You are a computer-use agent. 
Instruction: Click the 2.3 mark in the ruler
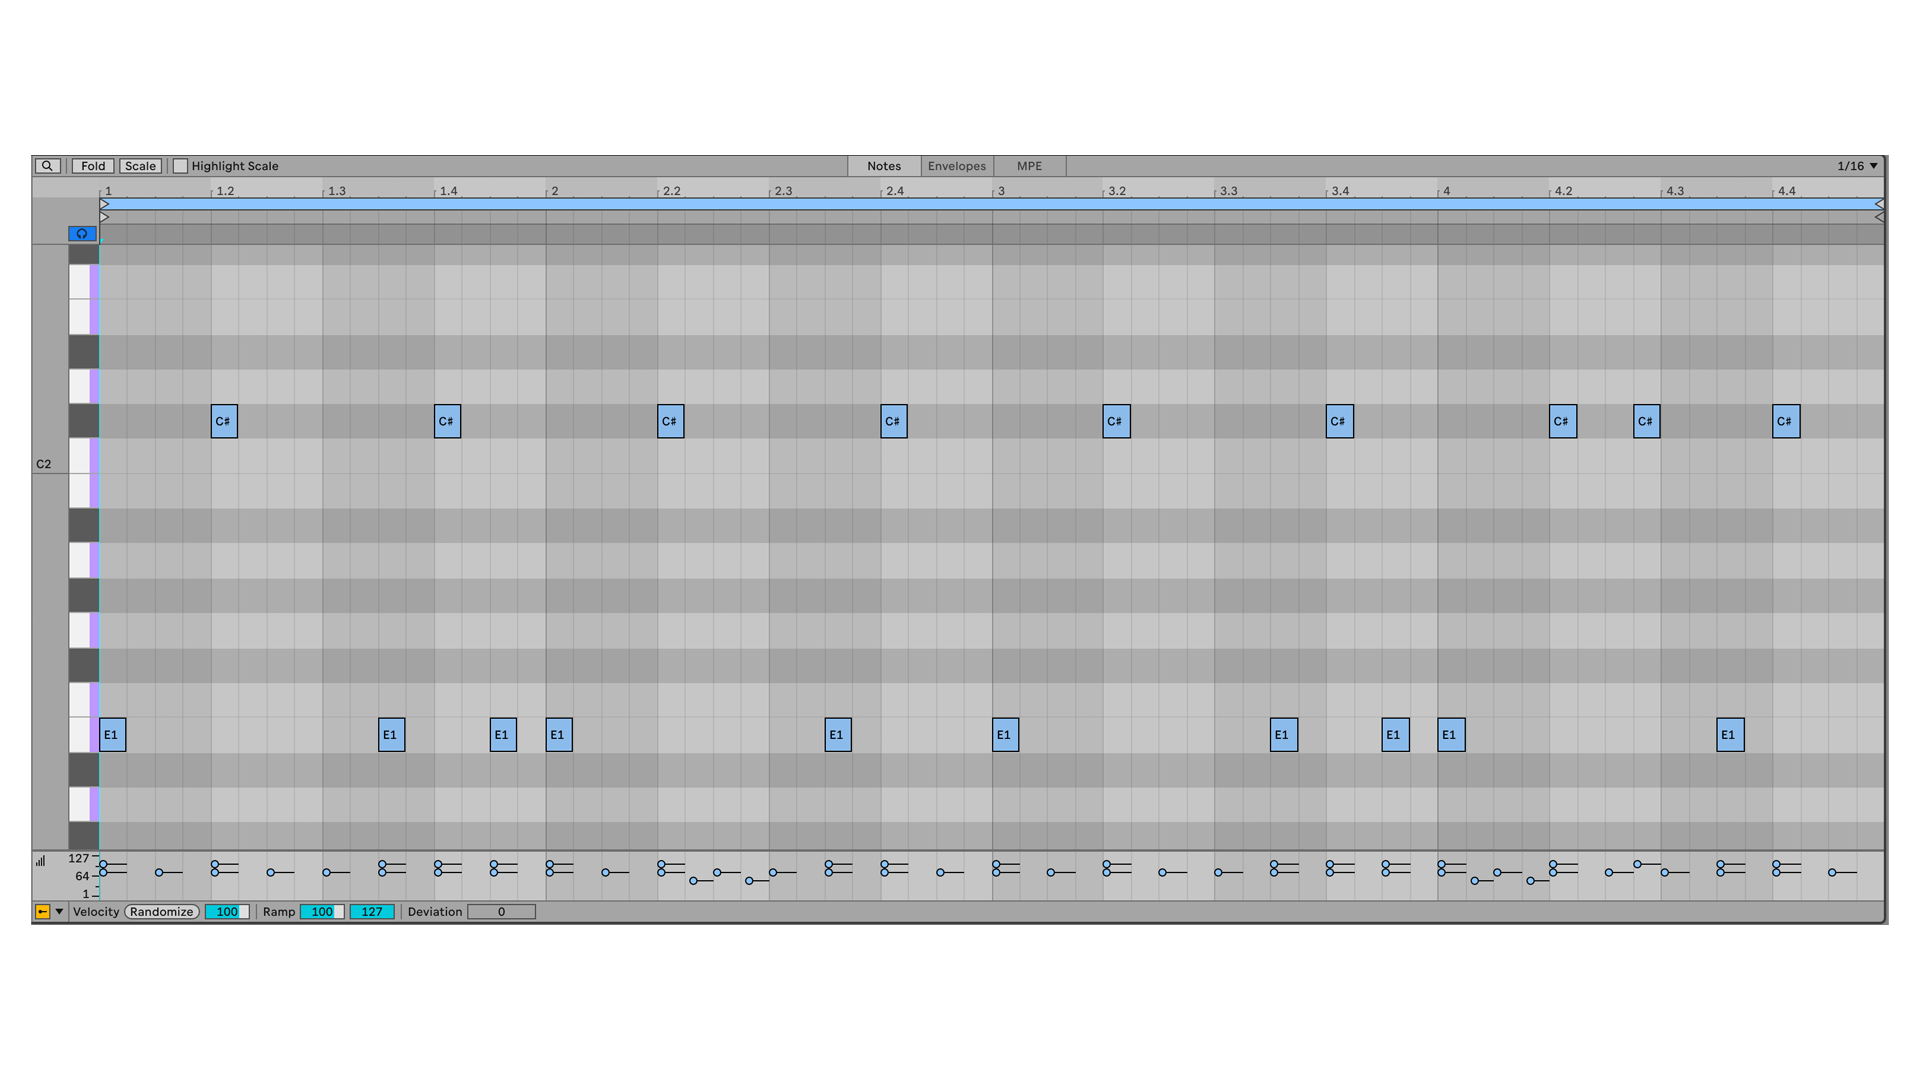click(x=783, y=191)
